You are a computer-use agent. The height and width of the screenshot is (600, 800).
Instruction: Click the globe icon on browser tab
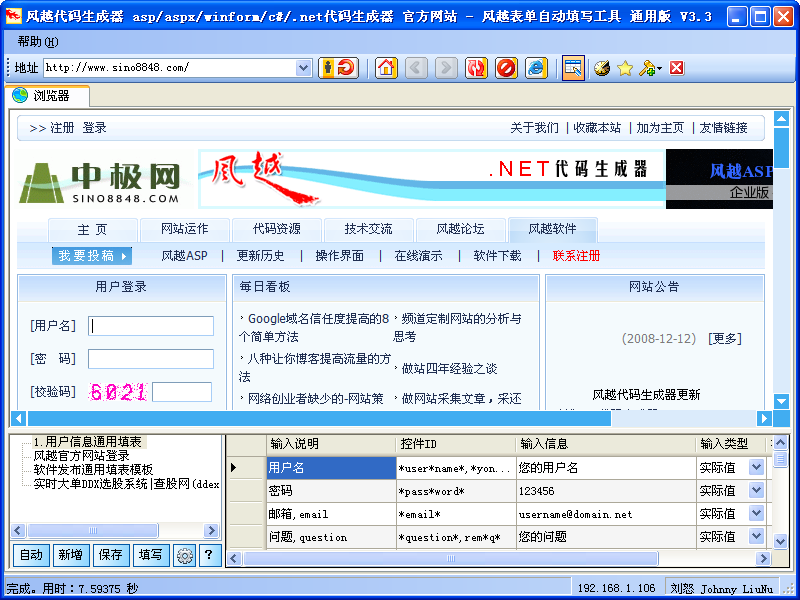pos(20,95)
